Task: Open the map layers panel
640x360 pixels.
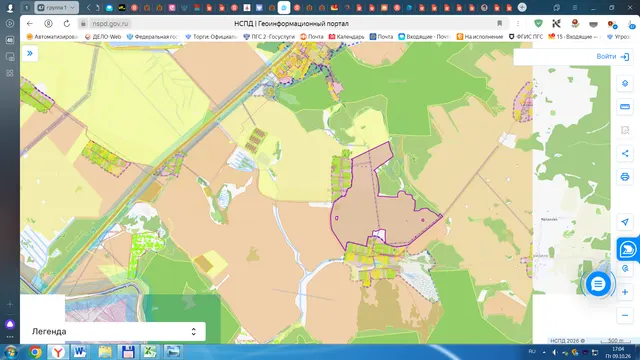Action: [x=624, y=84]
